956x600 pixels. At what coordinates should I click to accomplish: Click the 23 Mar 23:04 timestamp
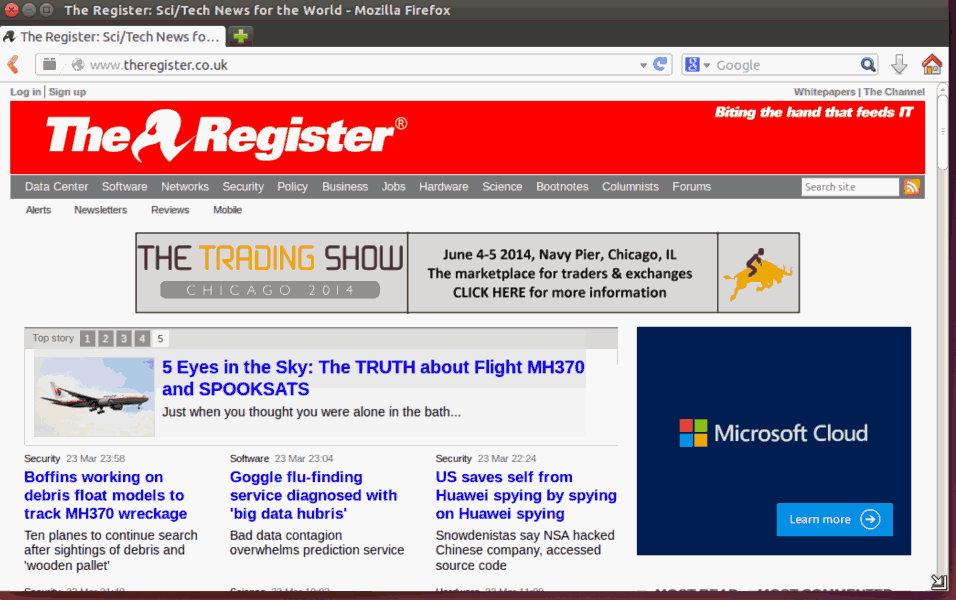[304, 459]
